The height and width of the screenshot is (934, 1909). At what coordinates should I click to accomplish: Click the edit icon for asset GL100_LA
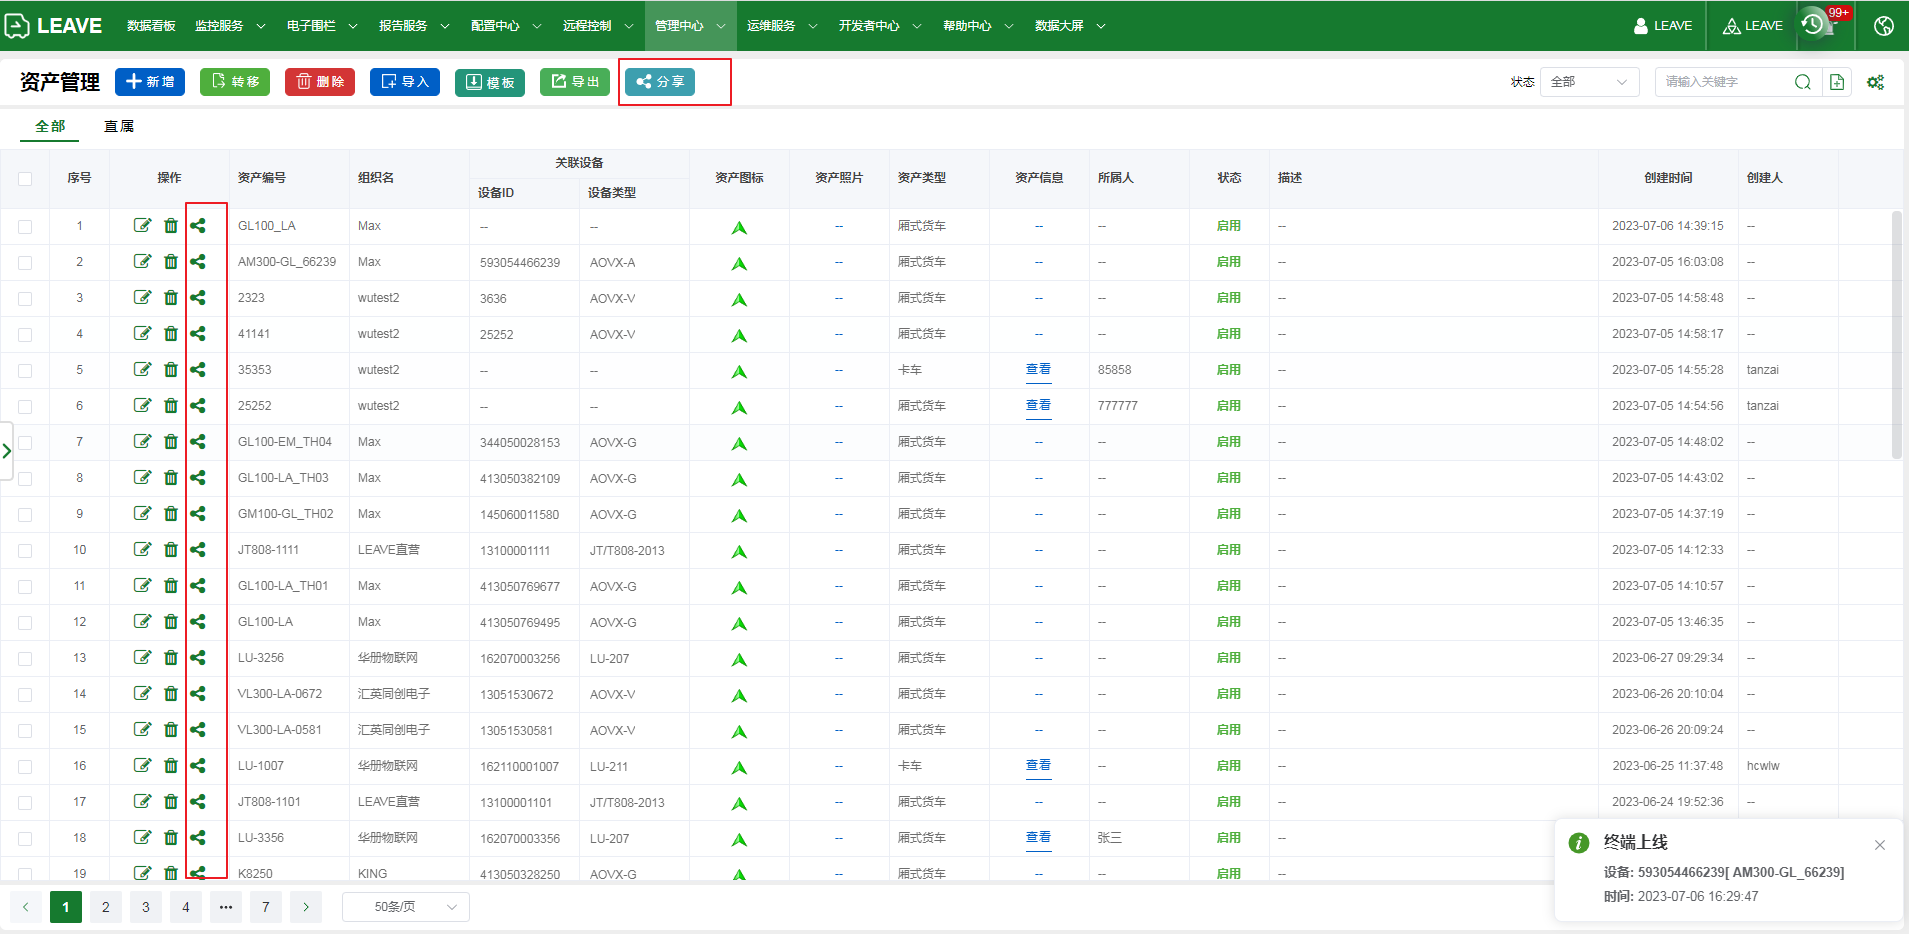pos(142,226)
